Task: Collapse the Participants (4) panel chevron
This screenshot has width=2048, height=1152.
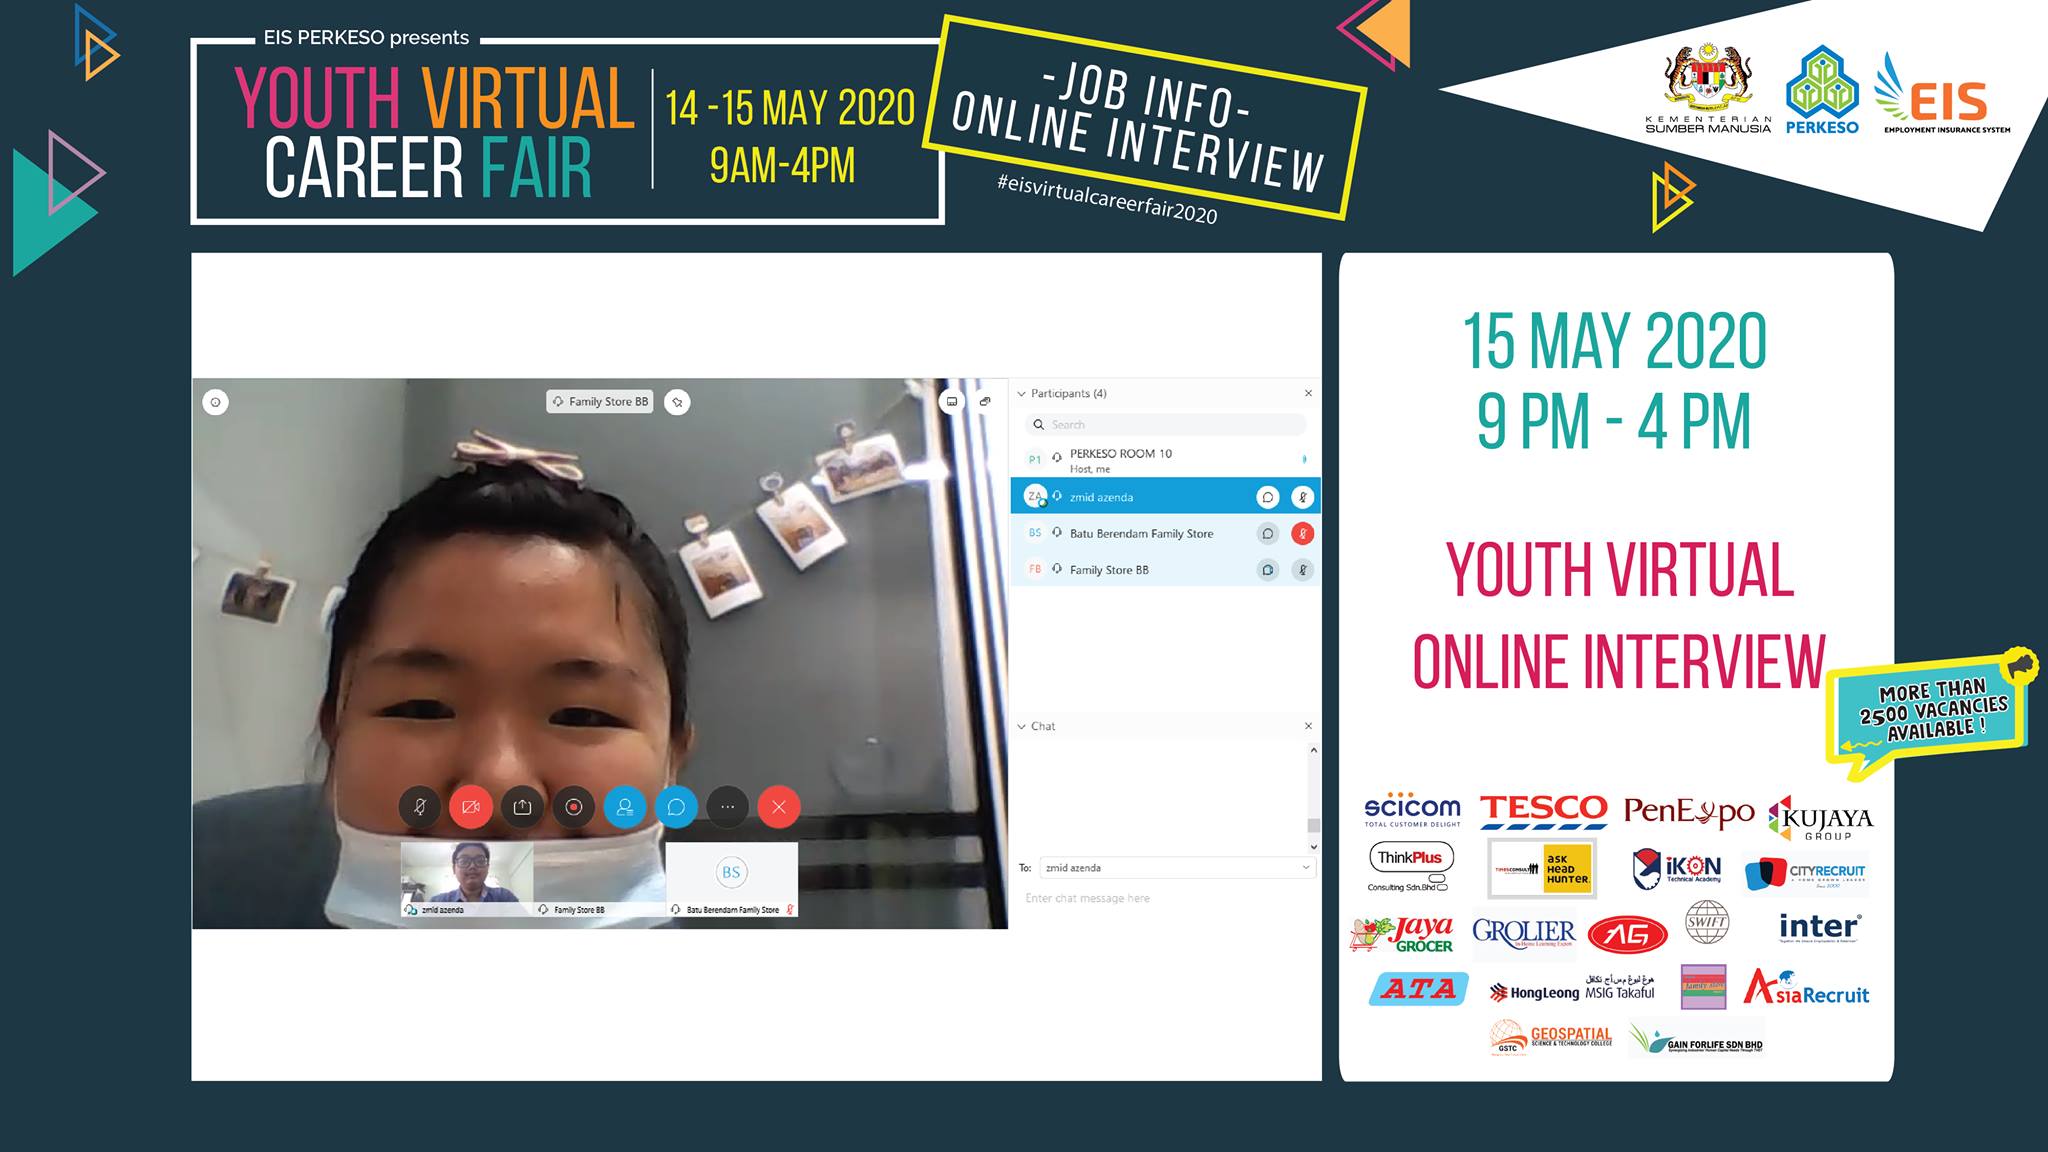Action: (x=1022, y=394)
